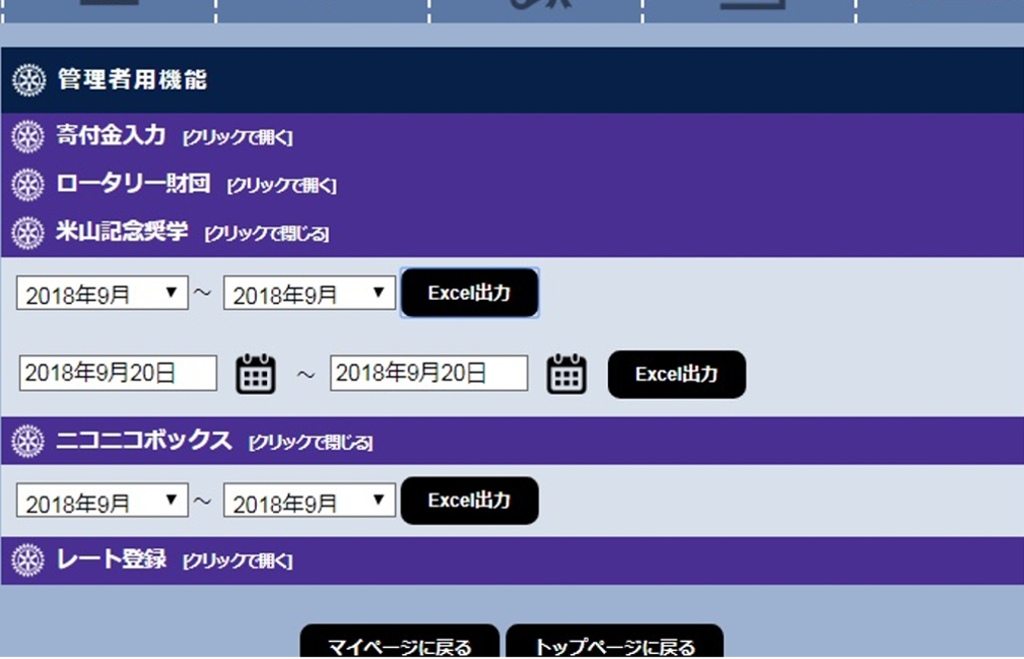Screen dimensions: 1024x659
Task: Open the end month dropdown under 米山記念奨学
Action: point(309,294)
